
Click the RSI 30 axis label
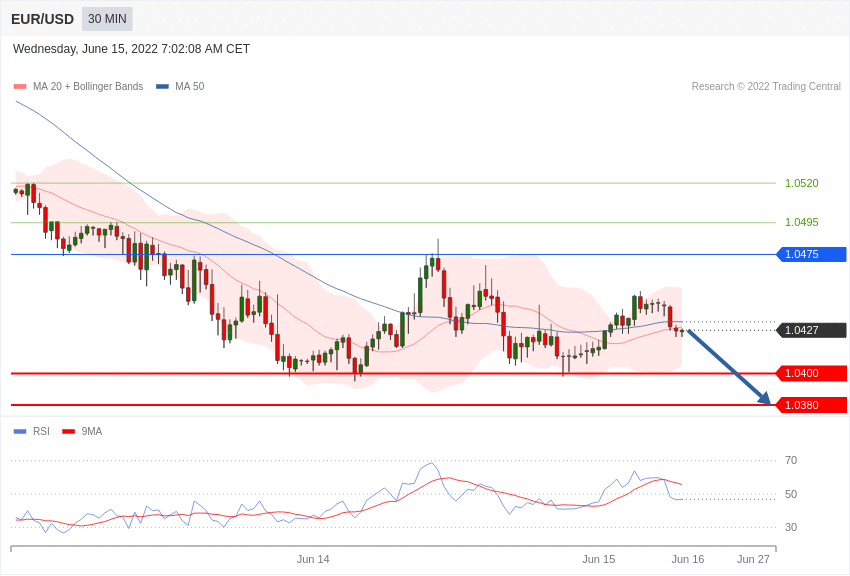tap(791, 527)
